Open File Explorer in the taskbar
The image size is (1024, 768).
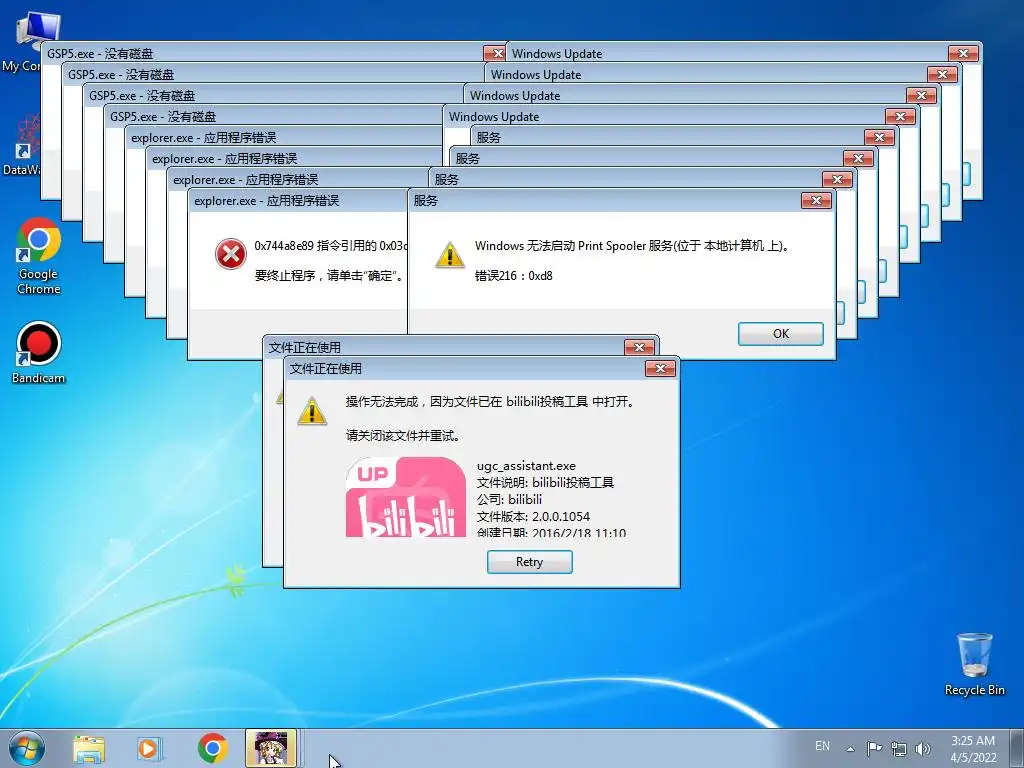89,749
